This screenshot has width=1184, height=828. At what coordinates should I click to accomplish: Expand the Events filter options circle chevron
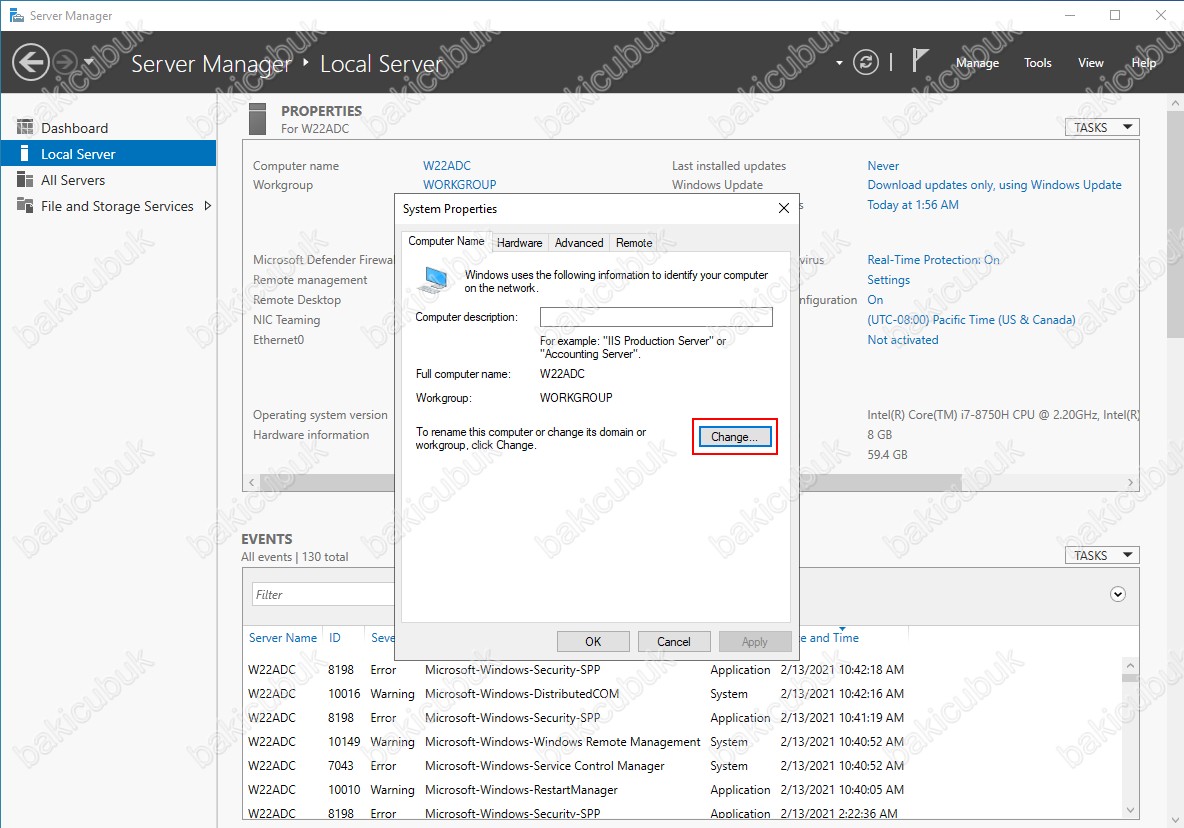[1118, 595]
